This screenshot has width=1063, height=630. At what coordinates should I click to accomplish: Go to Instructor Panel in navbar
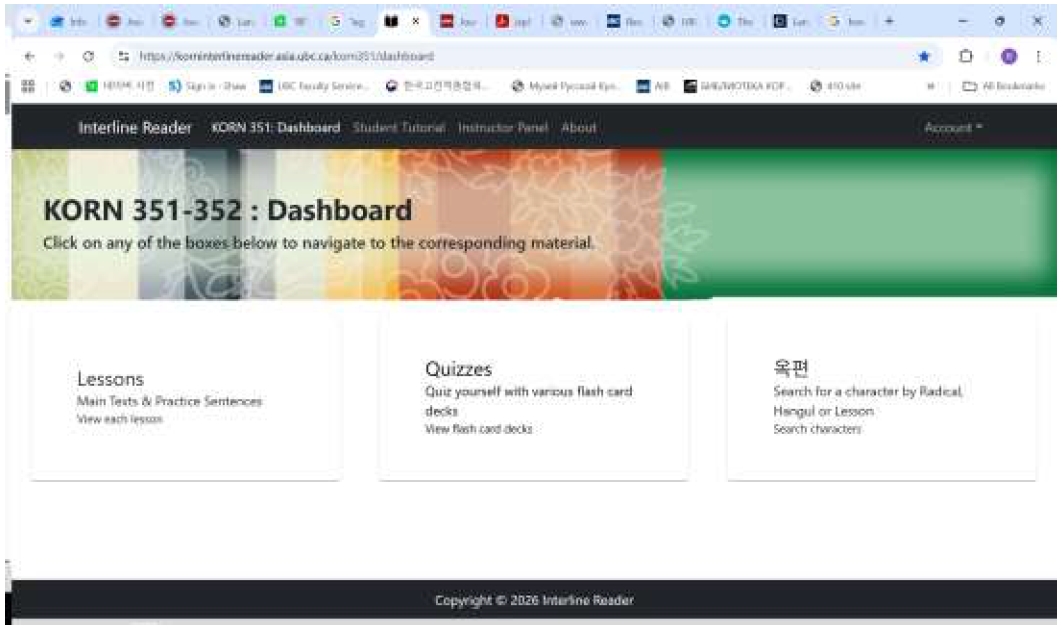click(503, 128)
